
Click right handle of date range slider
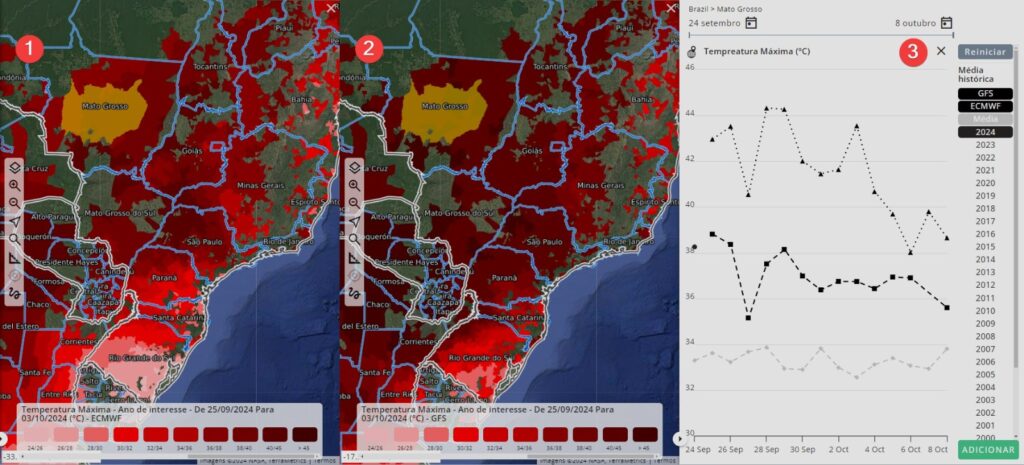[x=953, y=35]
